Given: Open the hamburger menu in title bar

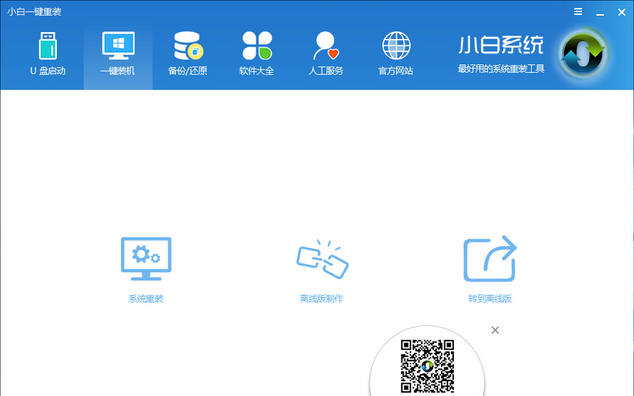Looking at the screenshot, I should 578,12.
